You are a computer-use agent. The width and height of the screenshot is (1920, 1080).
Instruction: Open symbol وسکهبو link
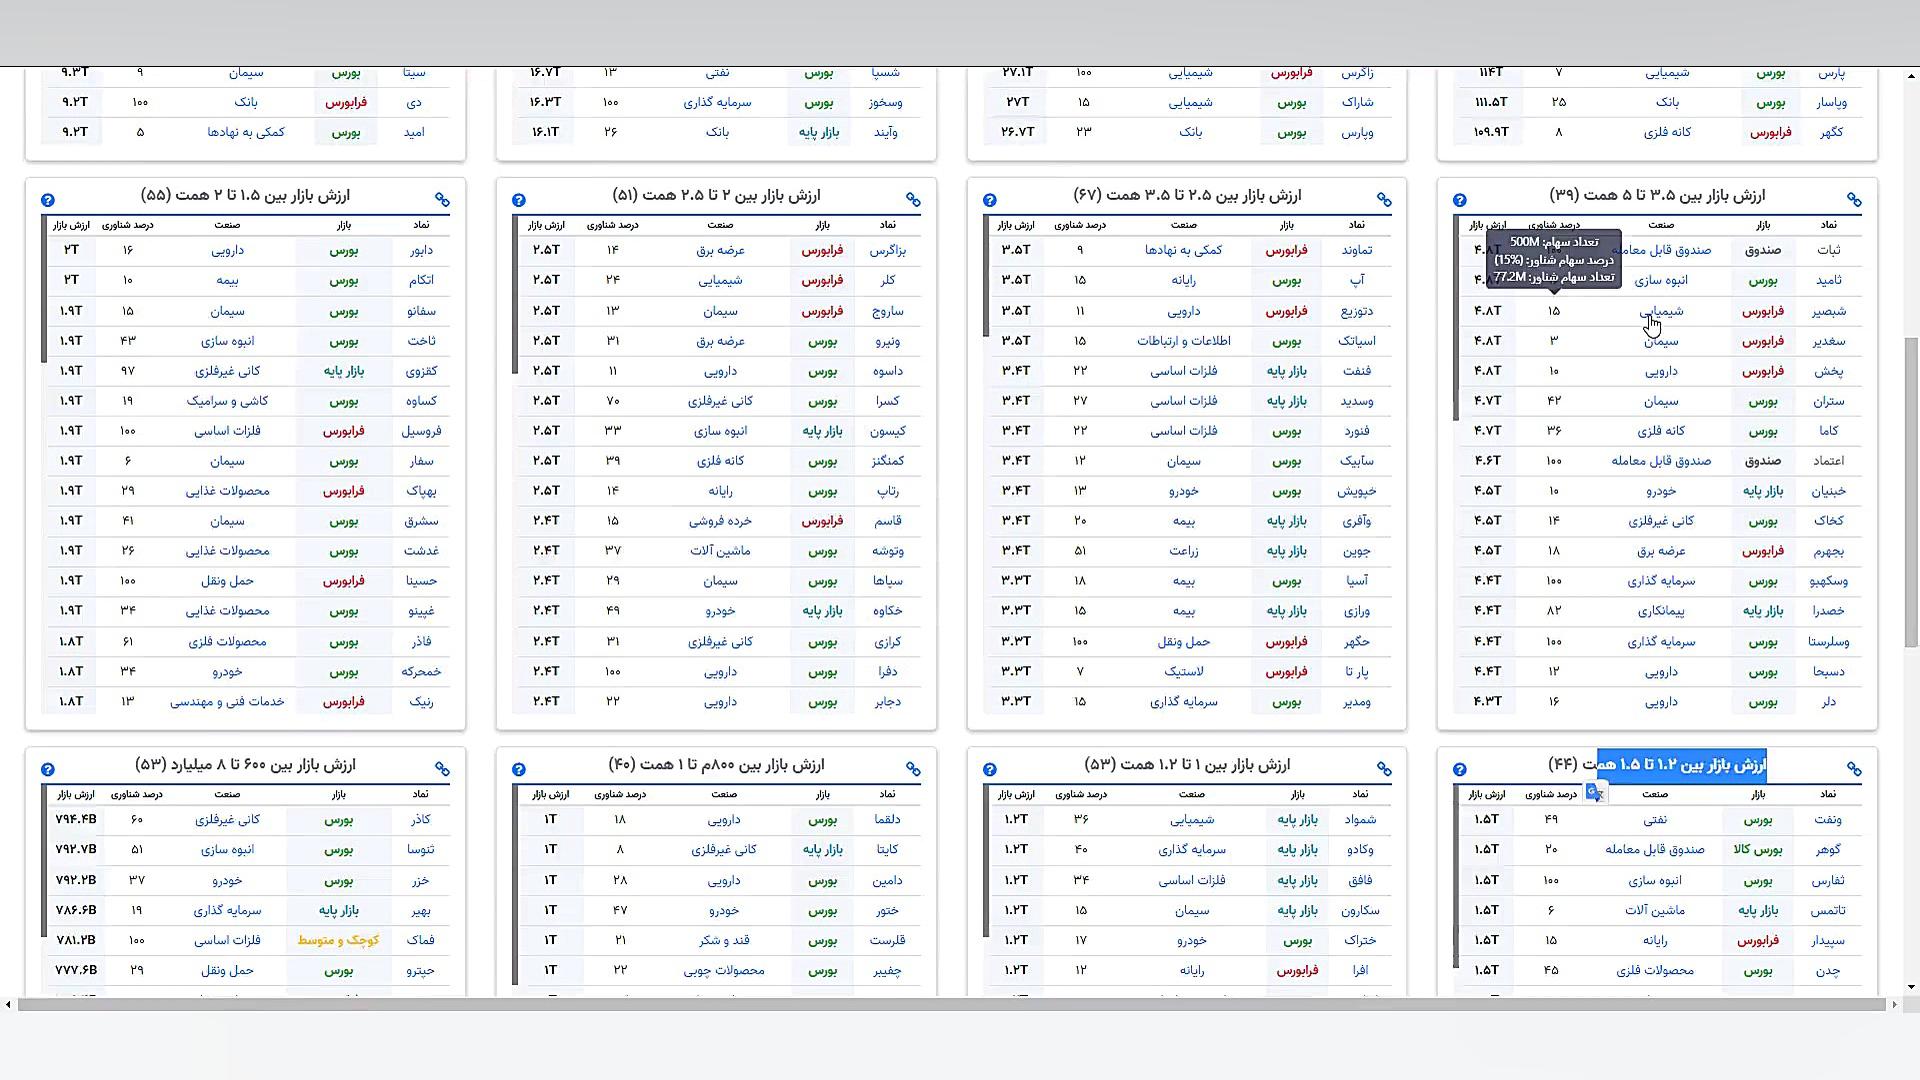[x=1828, y=581]
